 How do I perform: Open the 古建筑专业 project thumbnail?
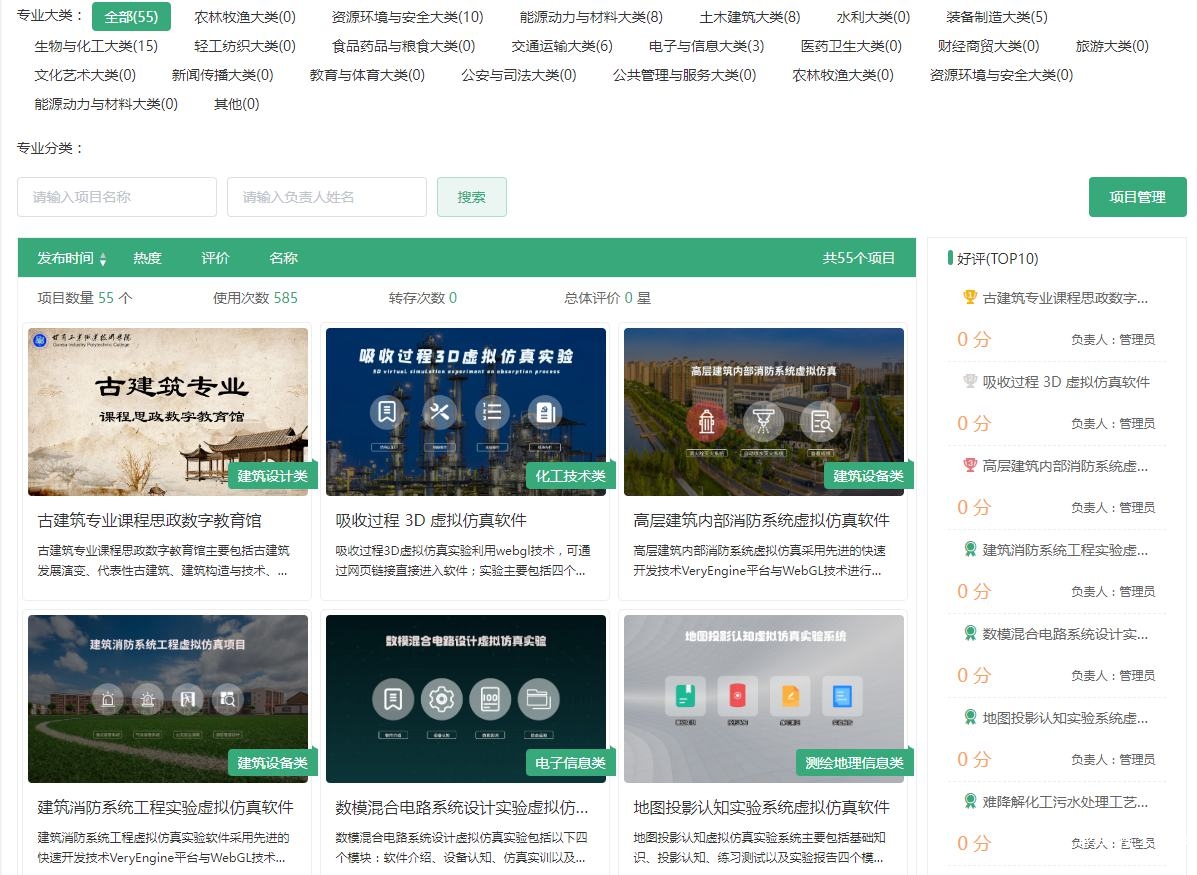[168, 411]
